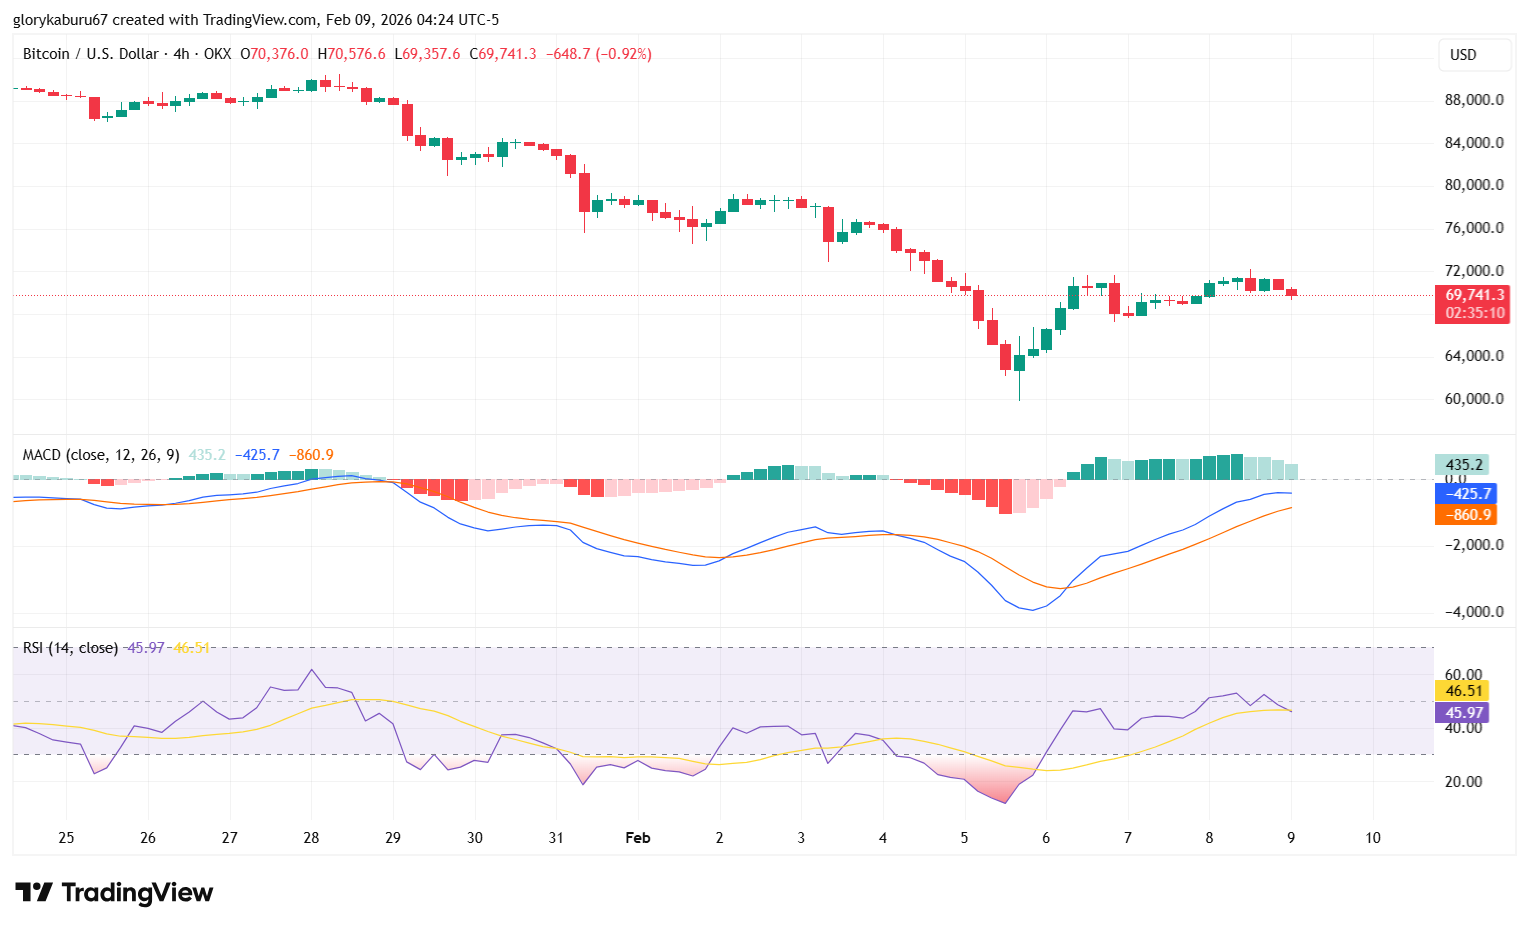
Task: Click the −648.7 (−0.92%) change value
Action: (x=598, y=54)
